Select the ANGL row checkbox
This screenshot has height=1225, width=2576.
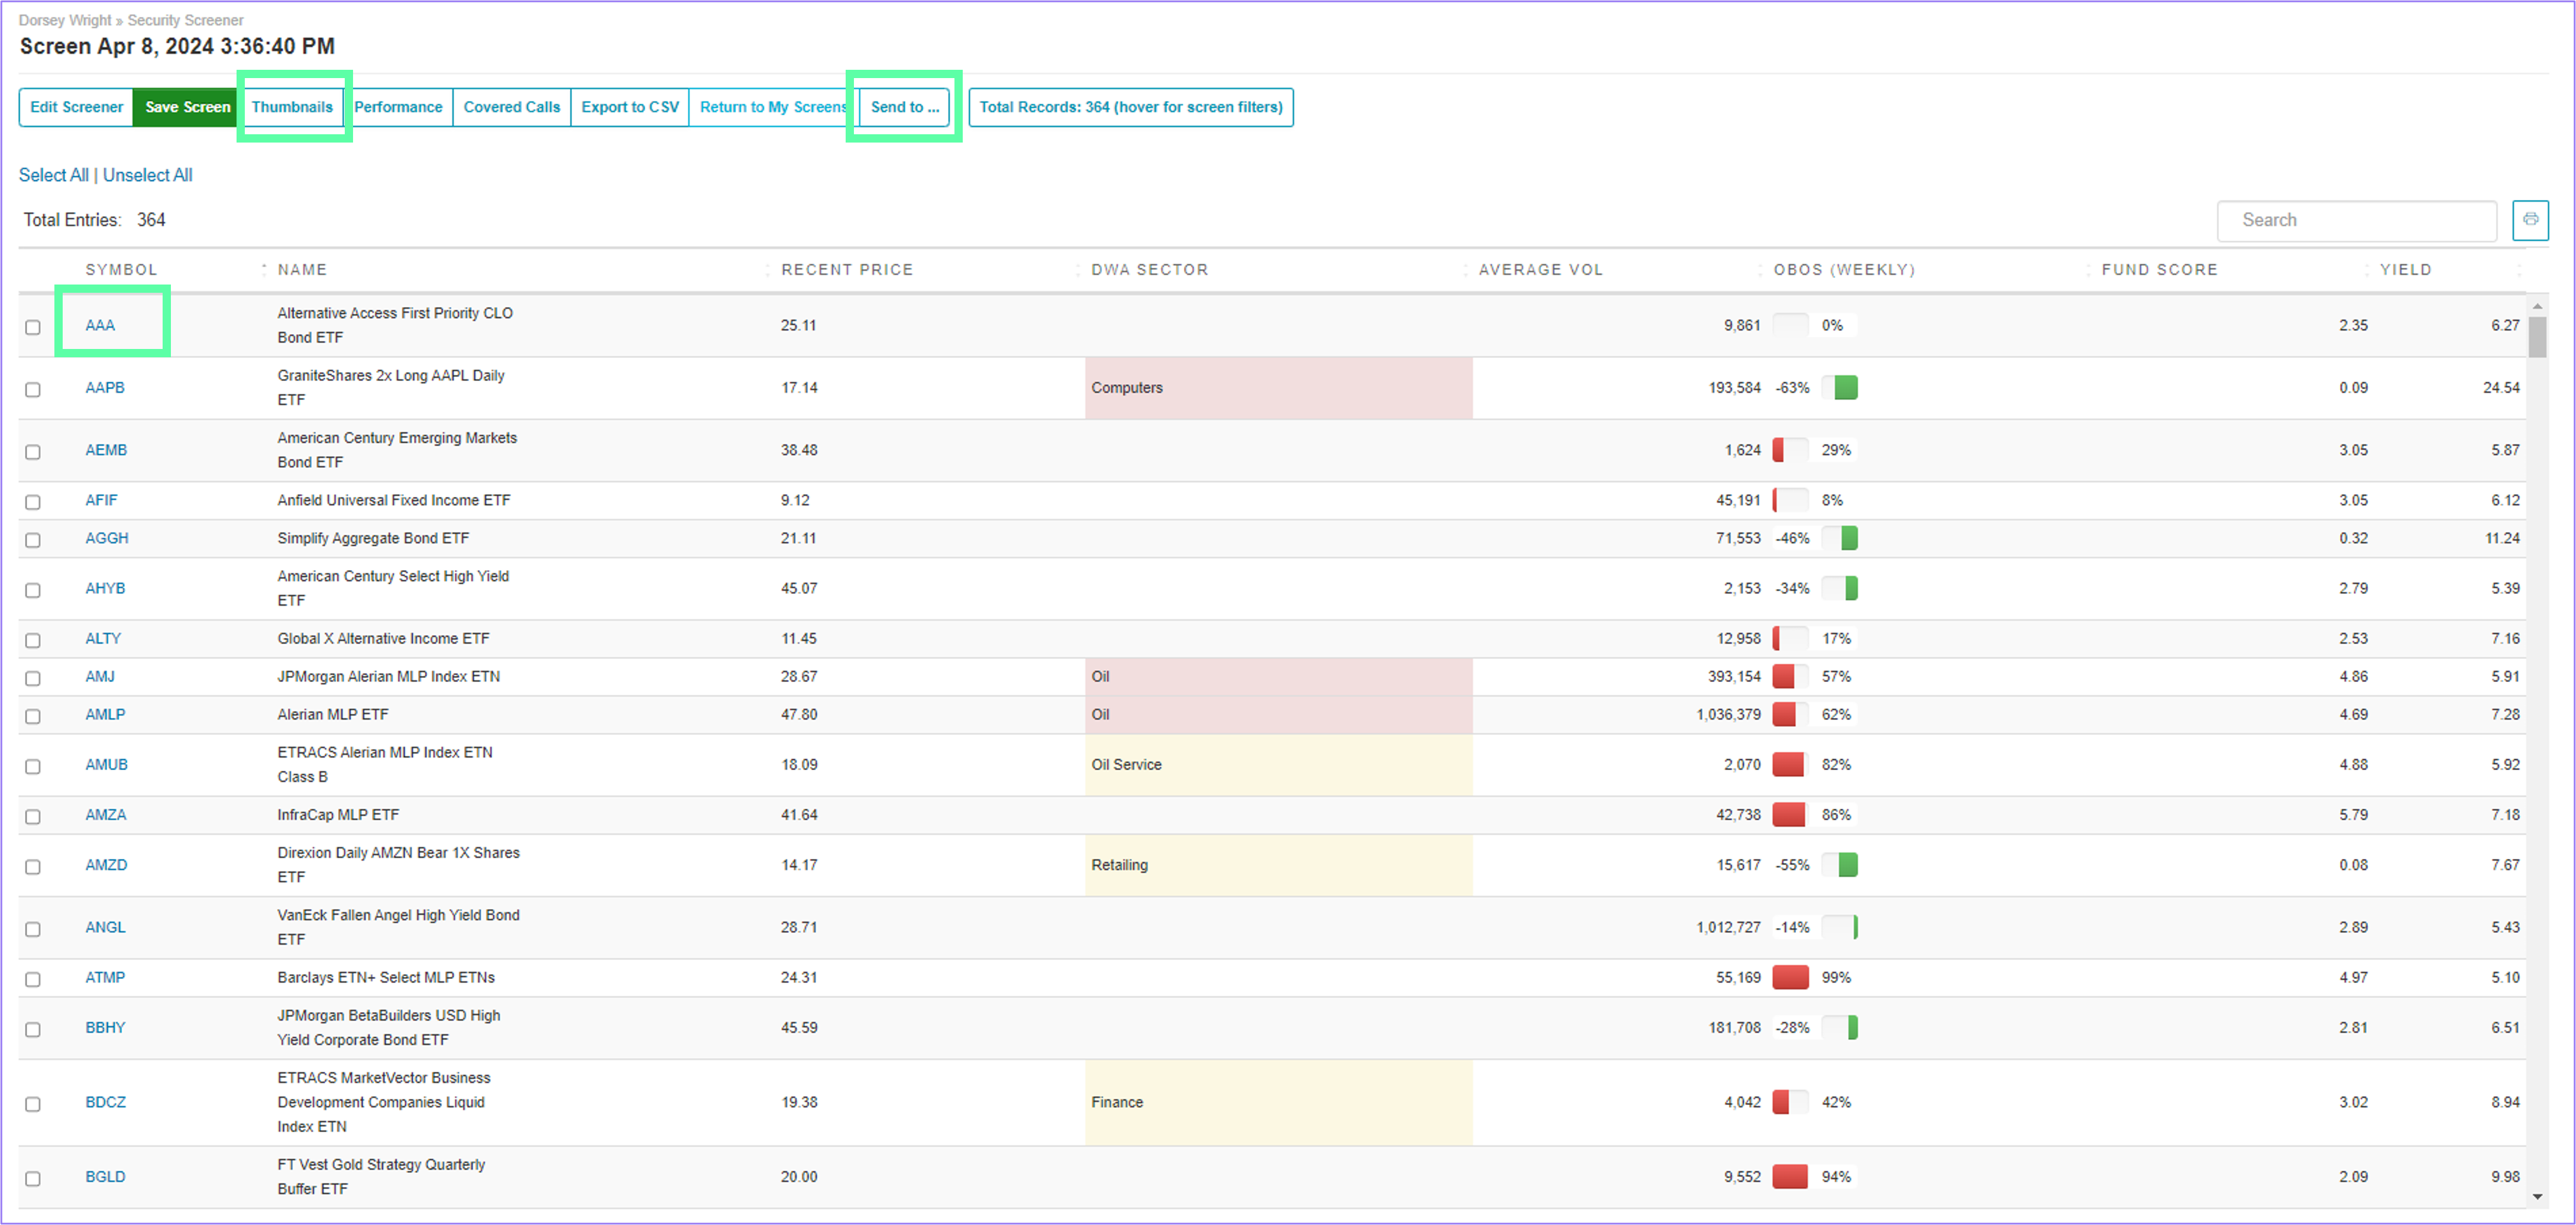pyautogui.click(x=33, y=929)
